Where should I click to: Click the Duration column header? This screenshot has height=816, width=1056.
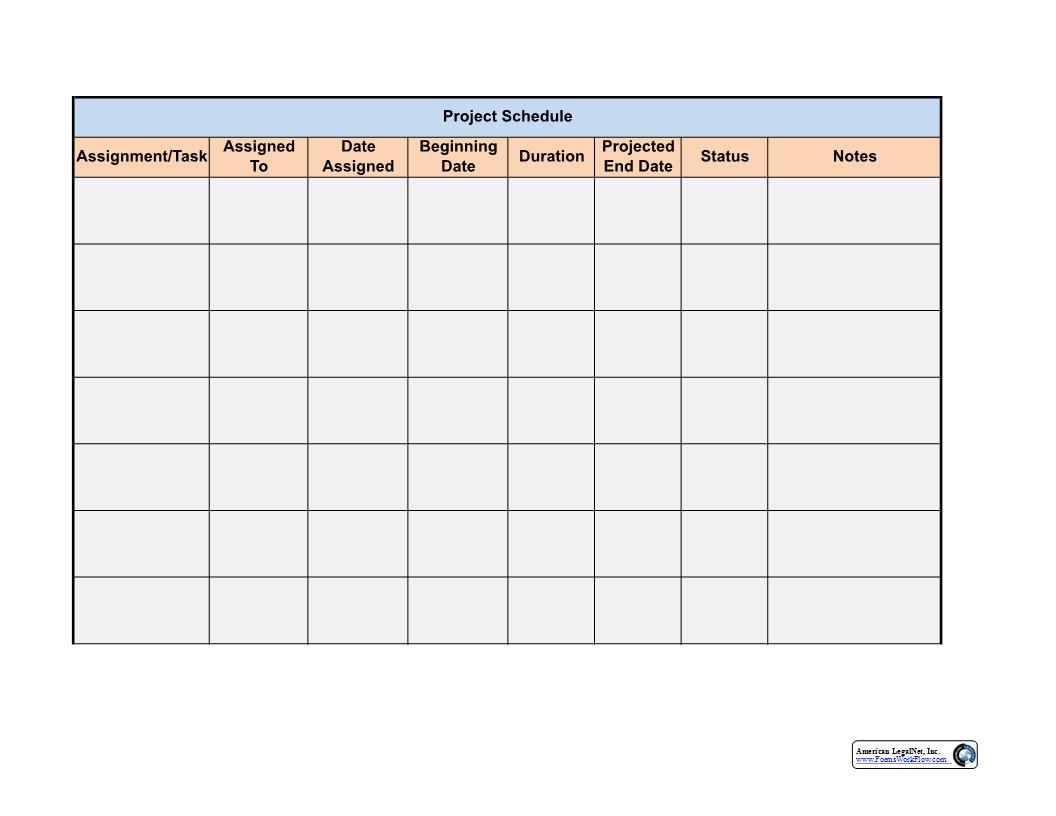(x=552, y=156)
